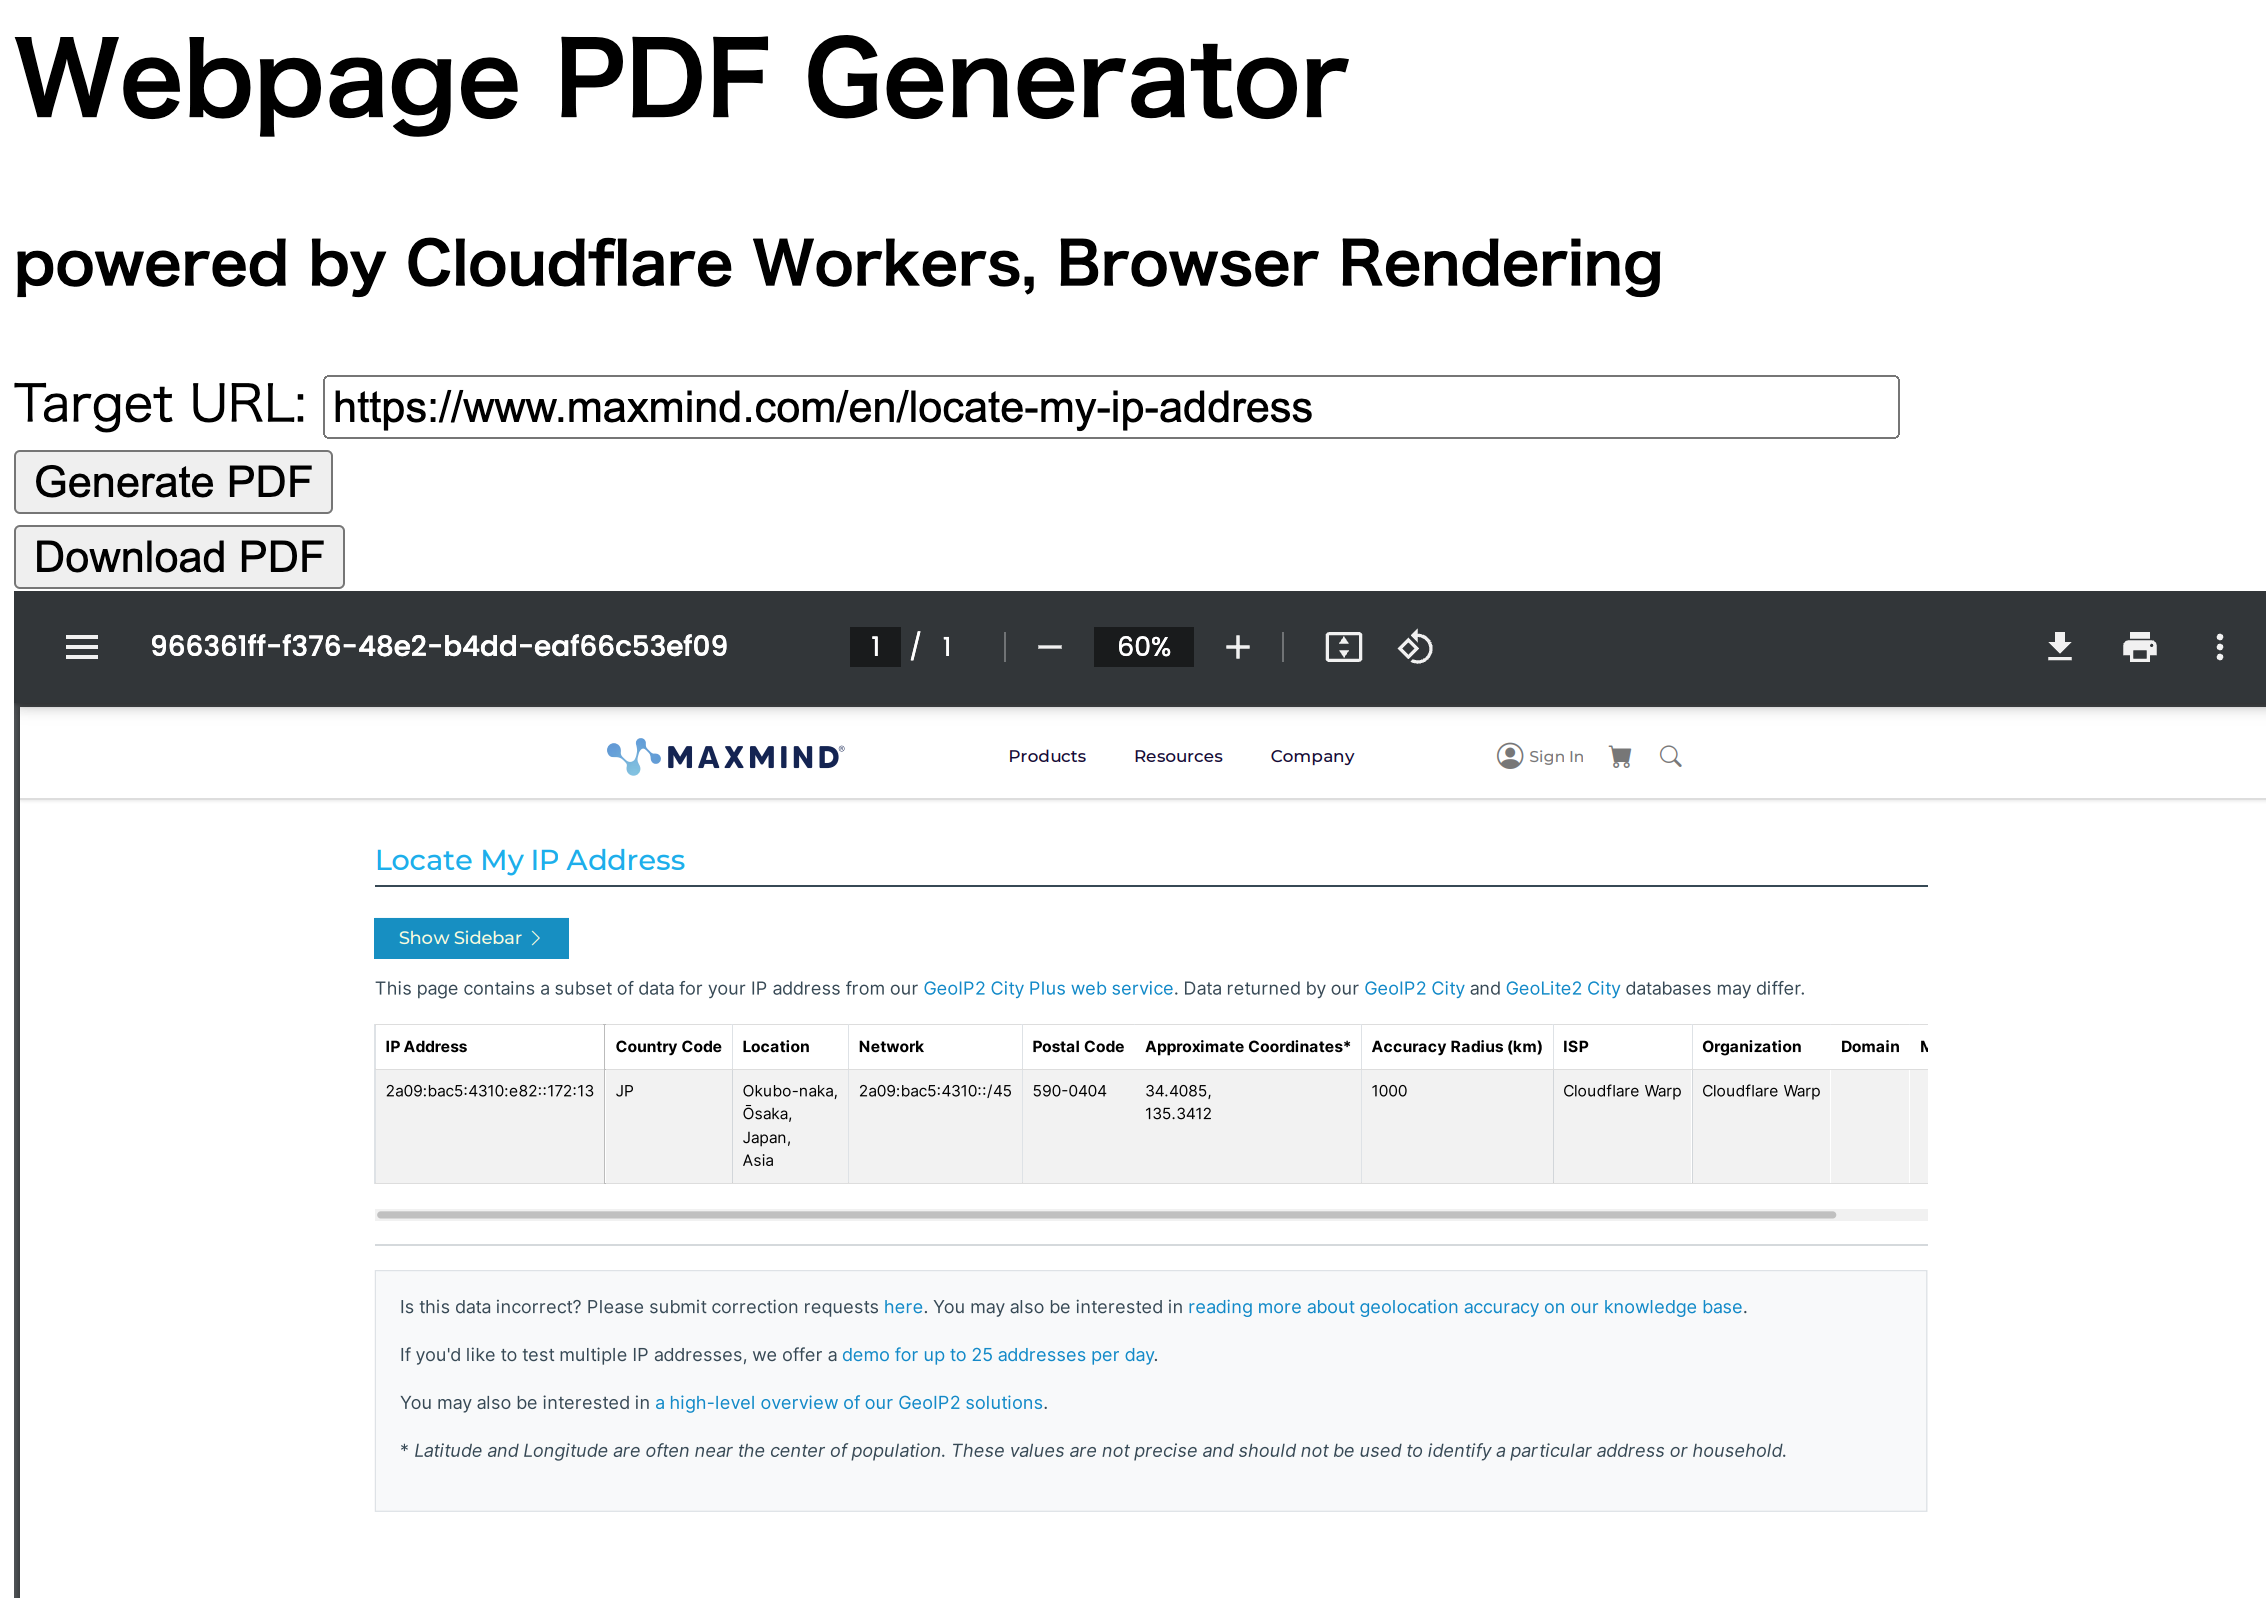Select the page number field in PDF viewer
This screenshot has width=2266, height=1598.
tap(874, 647)
